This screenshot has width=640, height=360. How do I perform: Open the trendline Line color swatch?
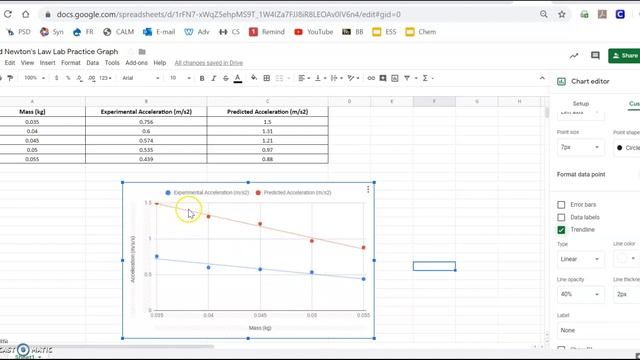(626, 258)
